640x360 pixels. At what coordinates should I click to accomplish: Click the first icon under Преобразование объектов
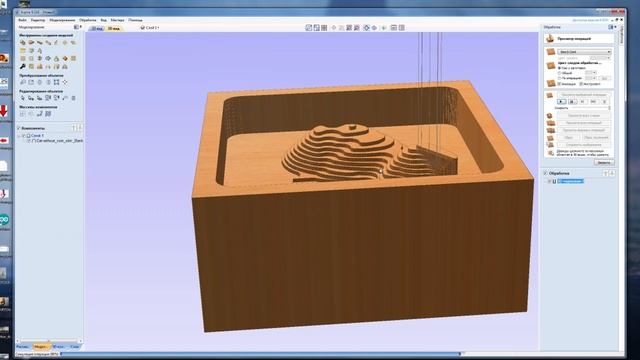click(23, 82)
